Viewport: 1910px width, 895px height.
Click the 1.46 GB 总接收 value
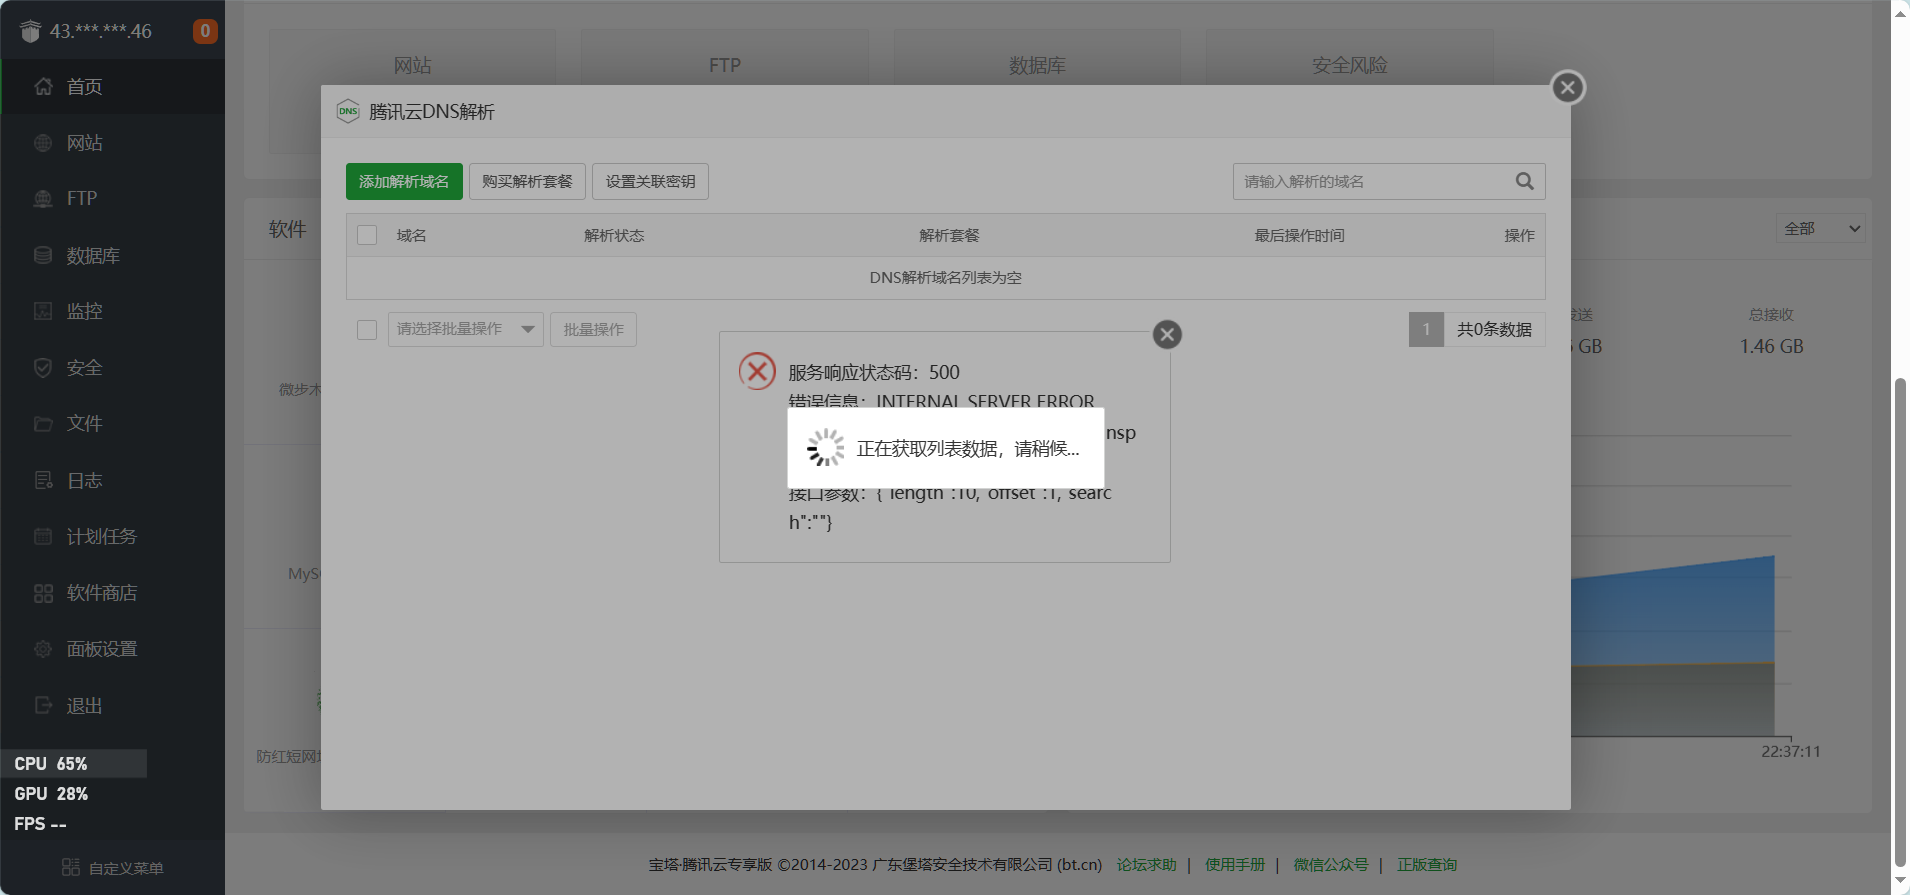click(1771, 346)
